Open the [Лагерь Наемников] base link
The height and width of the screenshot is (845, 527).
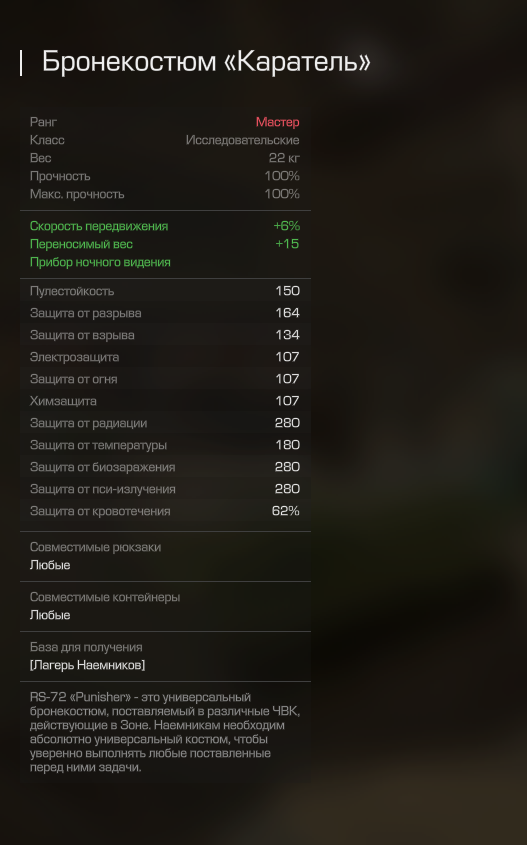(x=87, y=665)
